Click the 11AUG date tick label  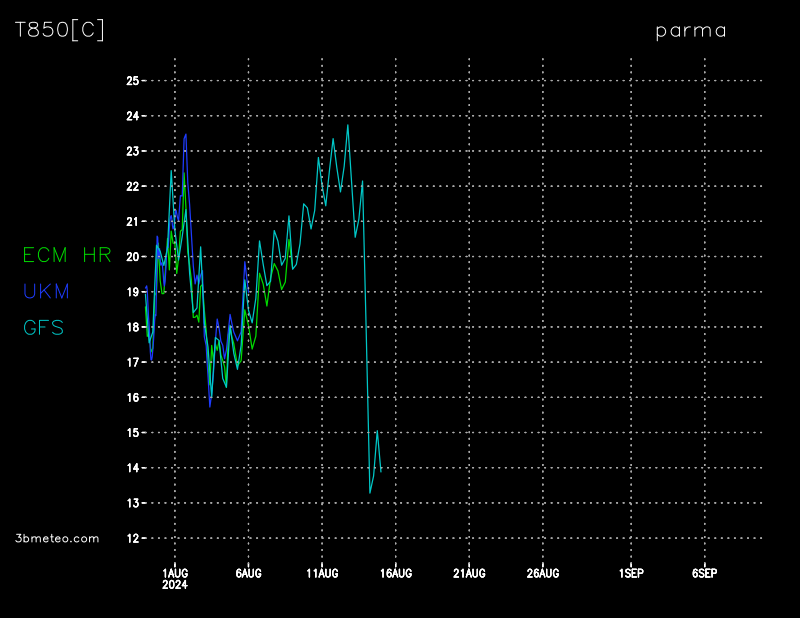(322, 573)
